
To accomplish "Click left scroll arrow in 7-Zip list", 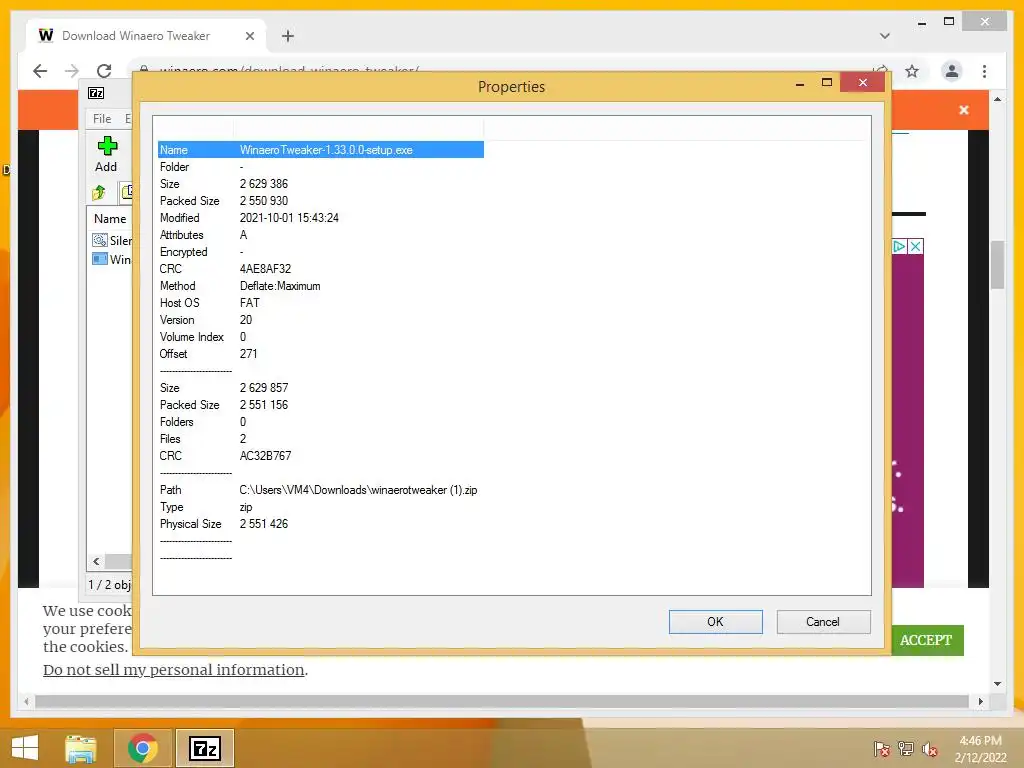I will tap(97, 562).
